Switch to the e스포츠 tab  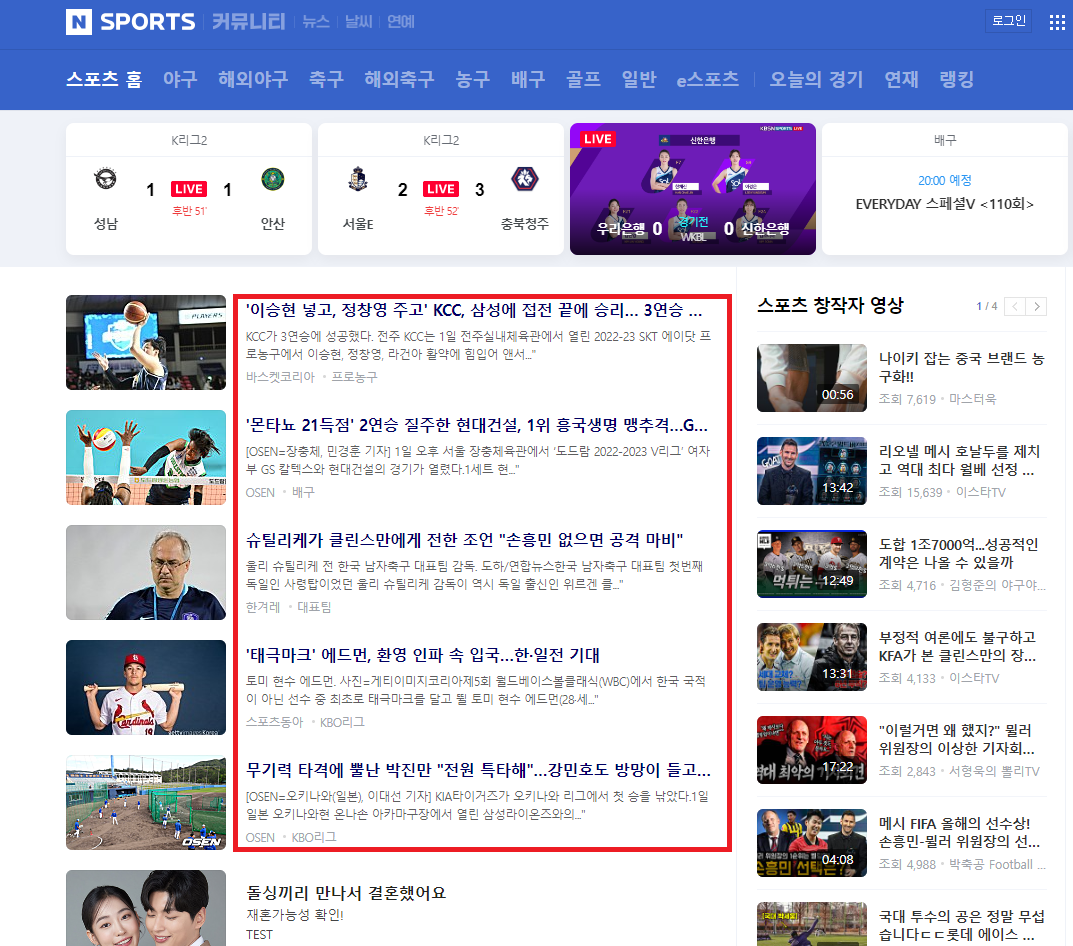pyautogui.click(x=708, y=79)
